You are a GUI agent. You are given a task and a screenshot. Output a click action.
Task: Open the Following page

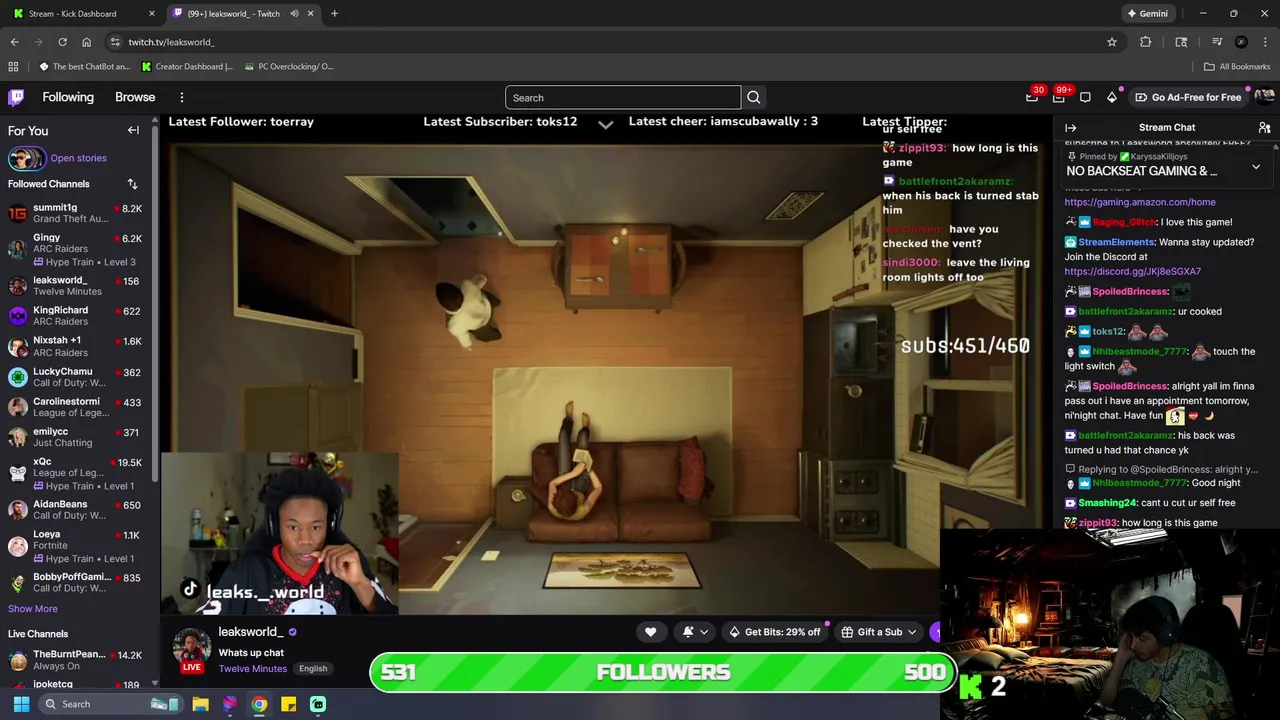68,97
